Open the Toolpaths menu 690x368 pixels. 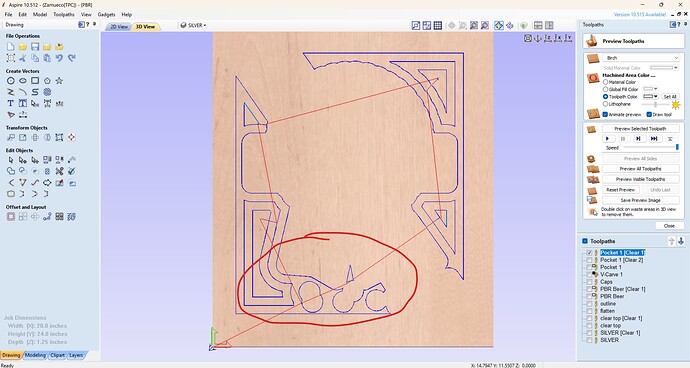pyautogui.click(x=64, y=15)
